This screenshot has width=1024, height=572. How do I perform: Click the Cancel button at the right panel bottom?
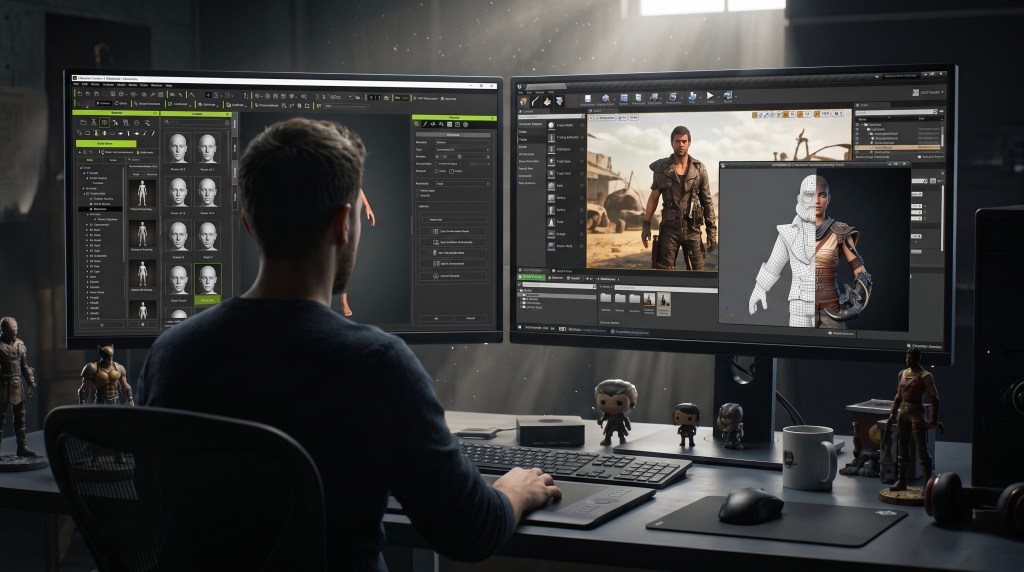tap(470, 318)
